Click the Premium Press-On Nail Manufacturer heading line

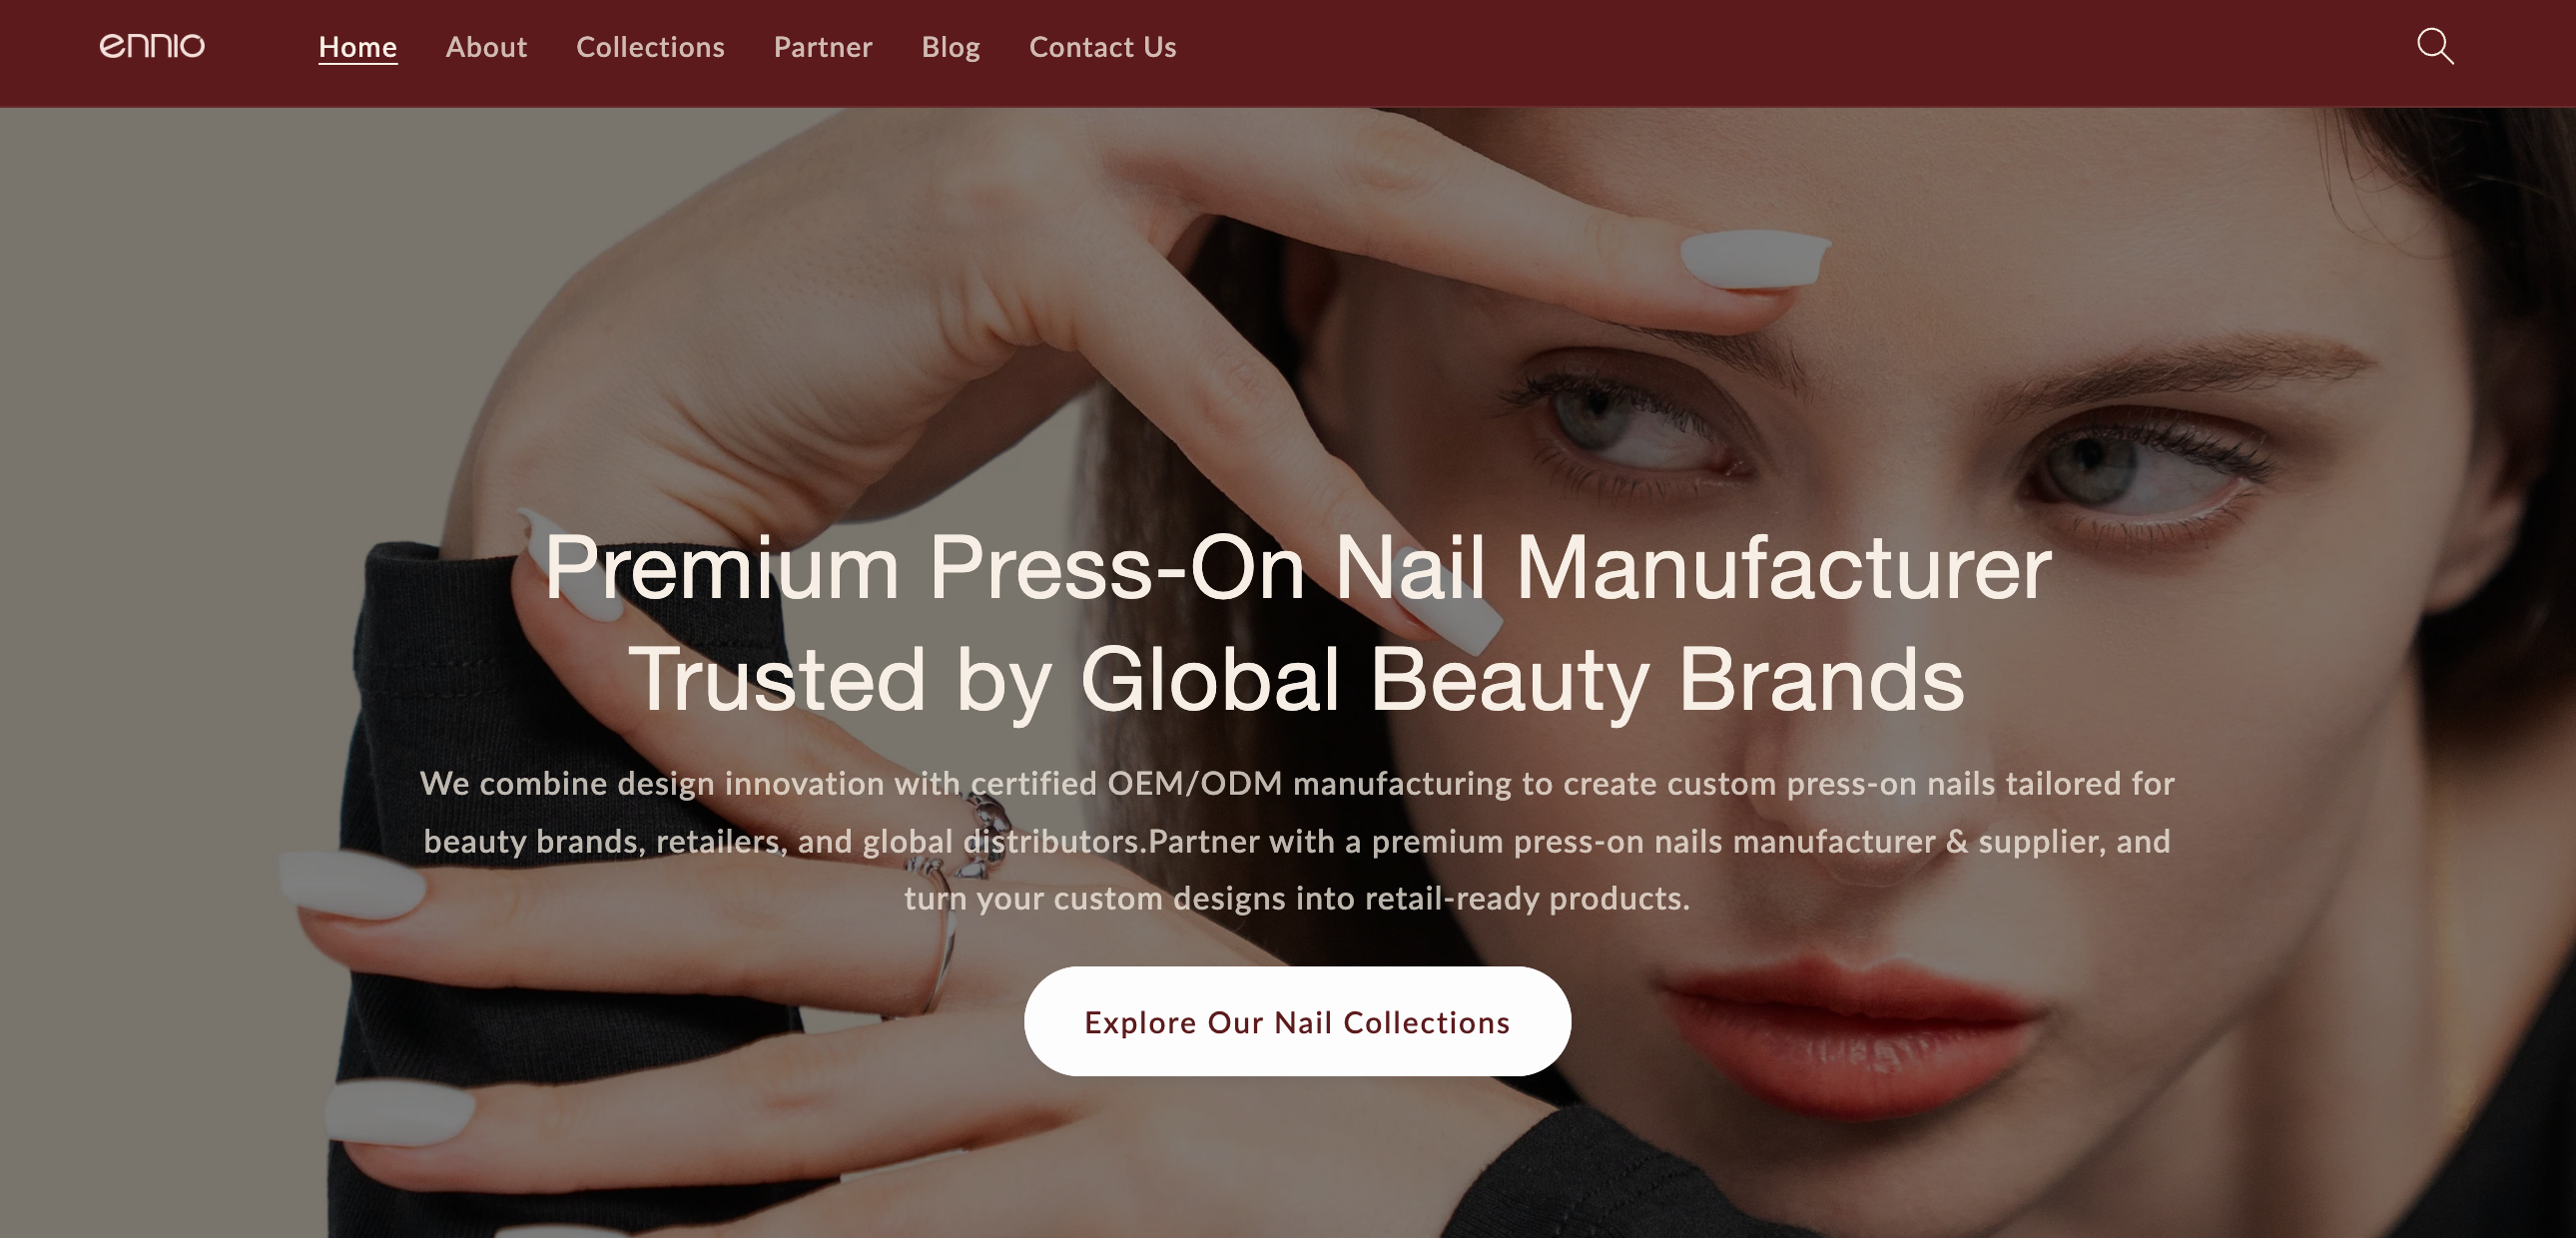click(x=1298, y=567)
